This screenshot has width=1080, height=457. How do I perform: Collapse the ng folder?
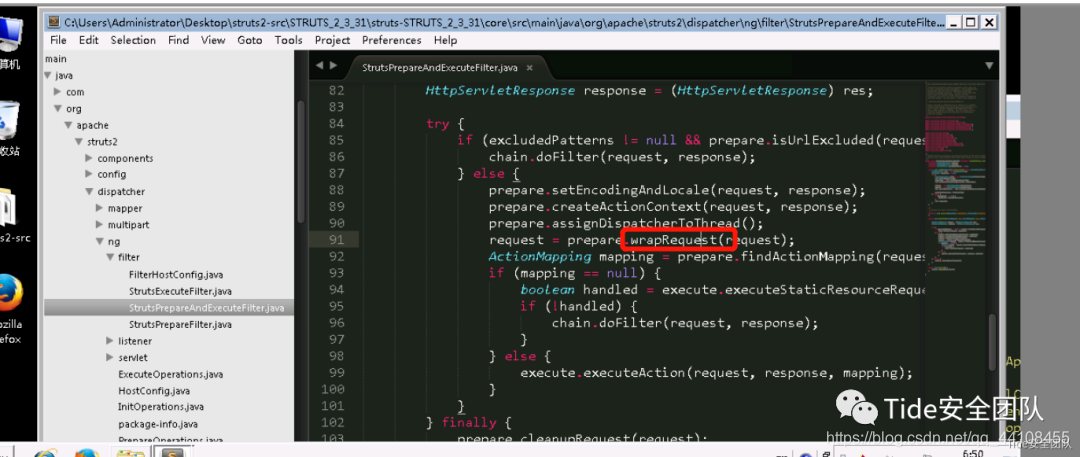99,241
